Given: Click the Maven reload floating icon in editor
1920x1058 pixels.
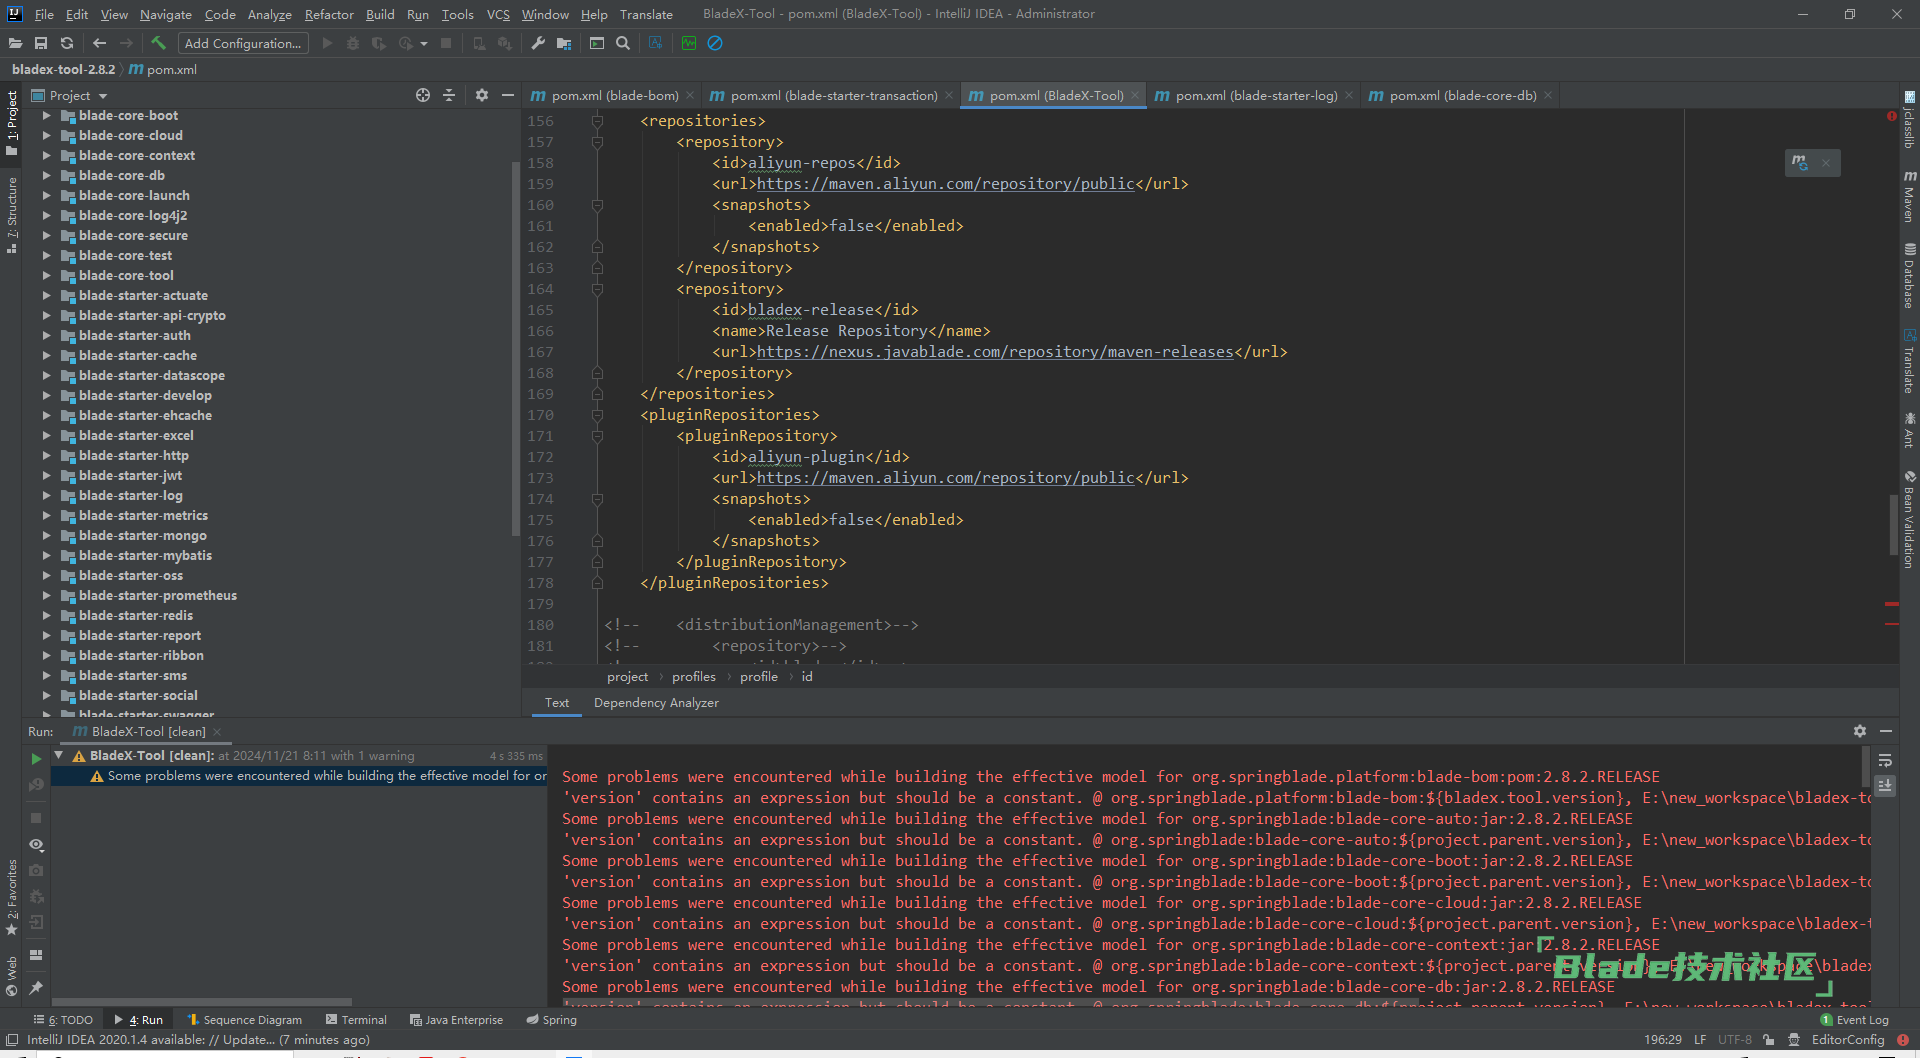Looking at the screenshot, I should 1800,162.
